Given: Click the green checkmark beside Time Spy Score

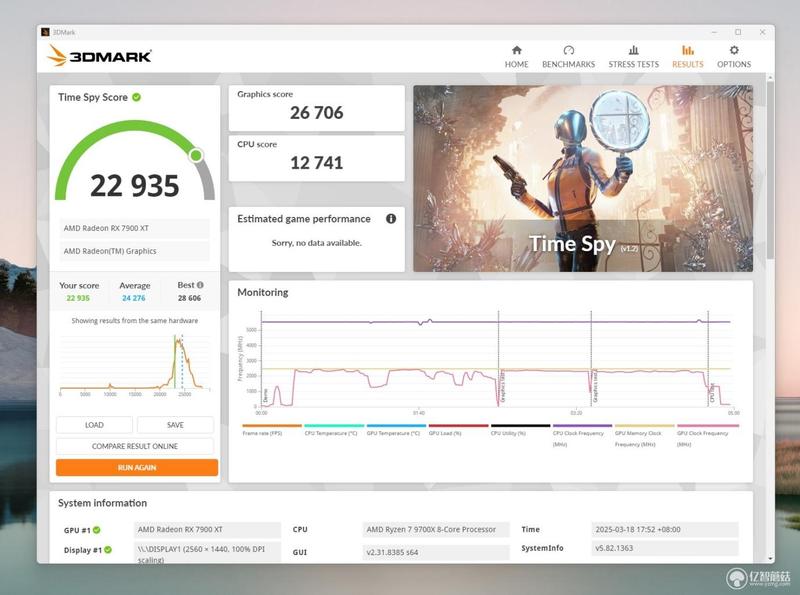Looking at the screenshot, I should 136,97.
